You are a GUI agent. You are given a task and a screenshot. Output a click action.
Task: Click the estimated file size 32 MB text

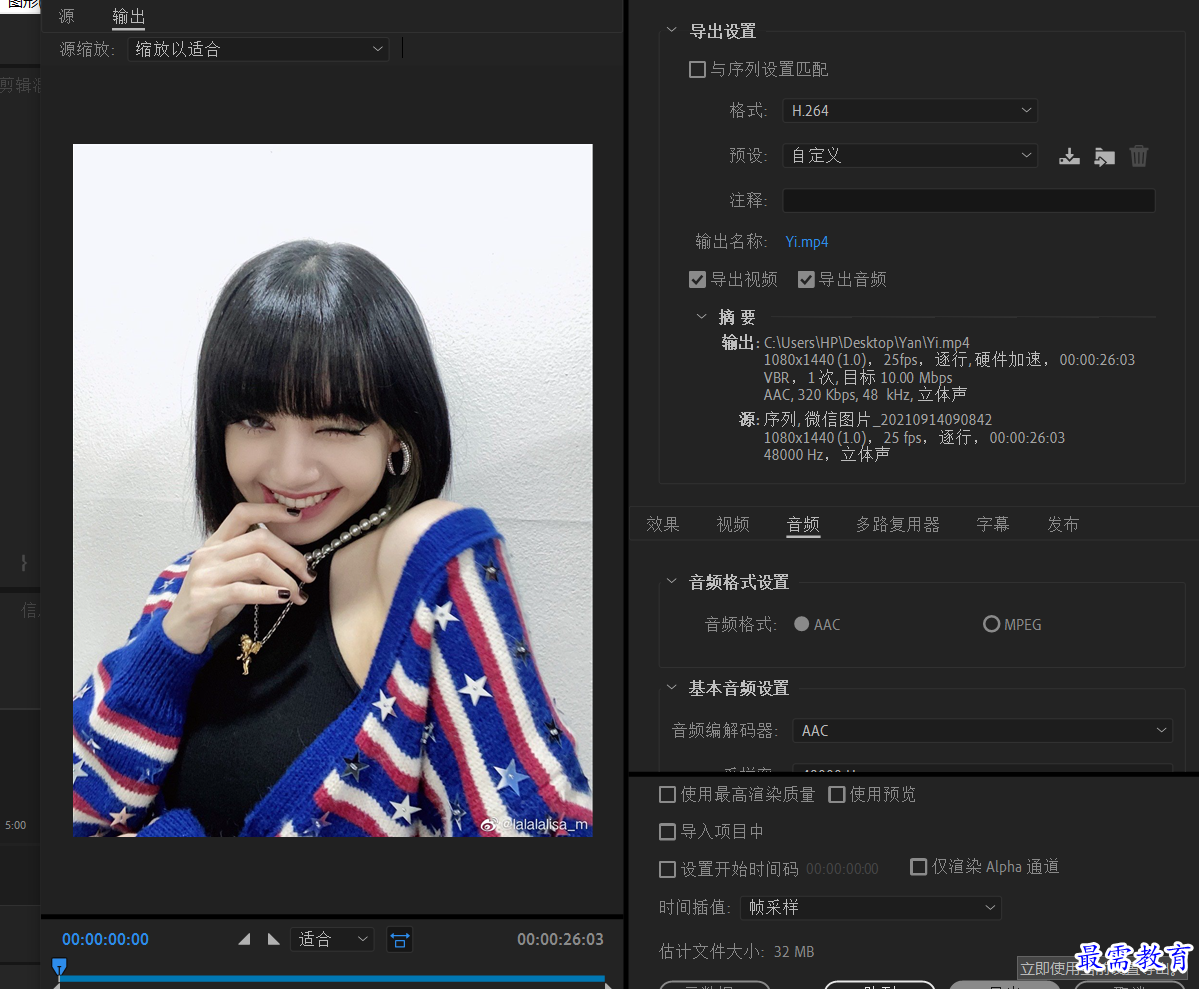[794, 952]
